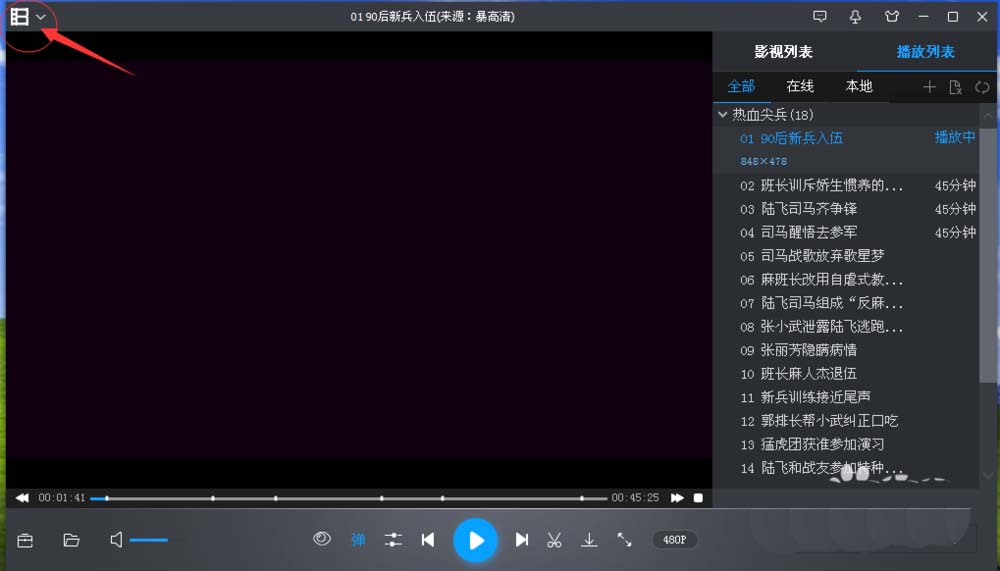Open the 480P quality selector

[675, 540]
